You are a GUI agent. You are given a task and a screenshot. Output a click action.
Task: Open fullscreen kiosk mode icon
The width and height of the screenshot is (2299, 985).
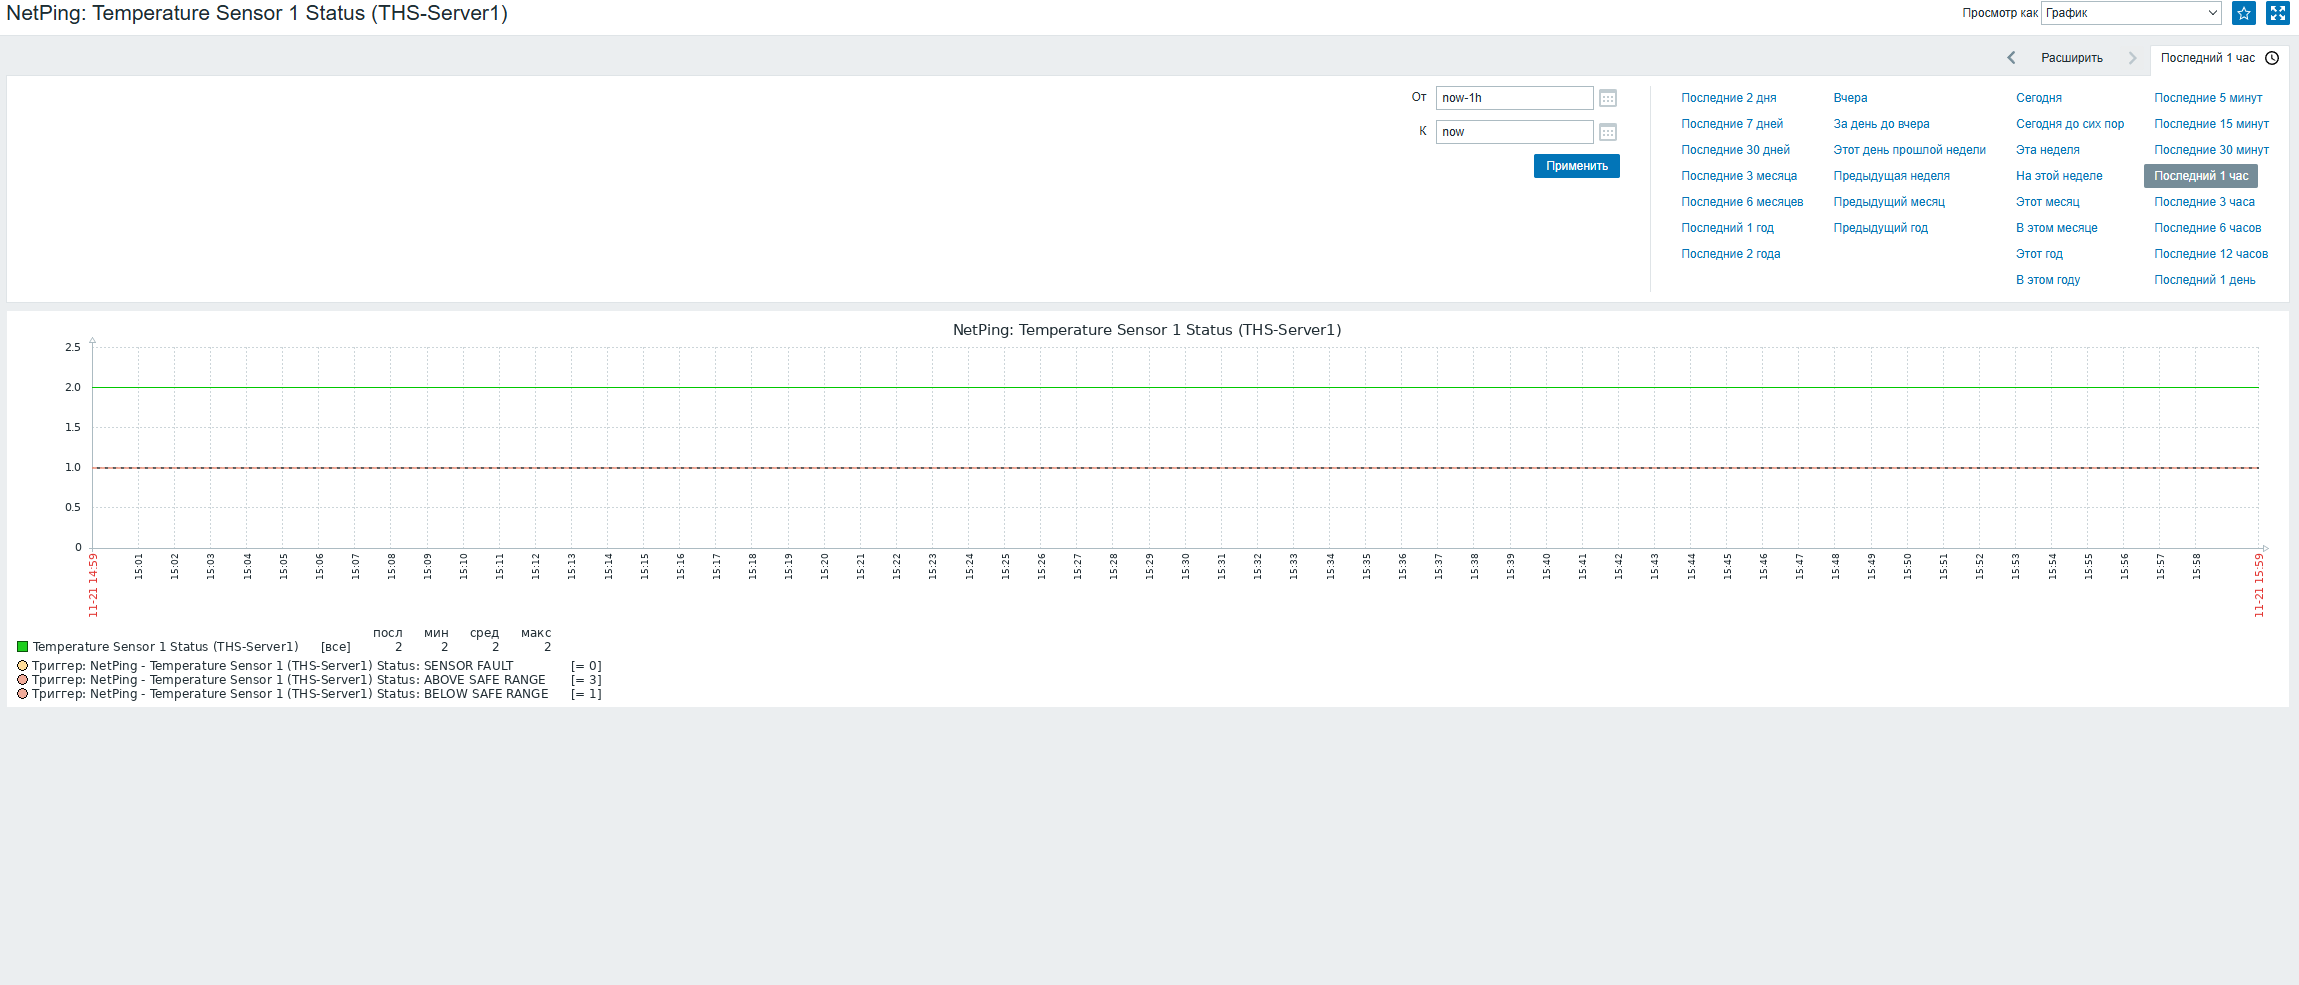[2277, 13]
